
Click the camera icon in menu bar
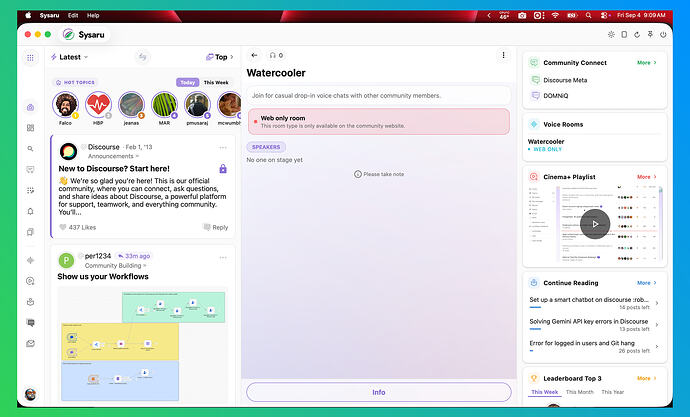[522, 15]
